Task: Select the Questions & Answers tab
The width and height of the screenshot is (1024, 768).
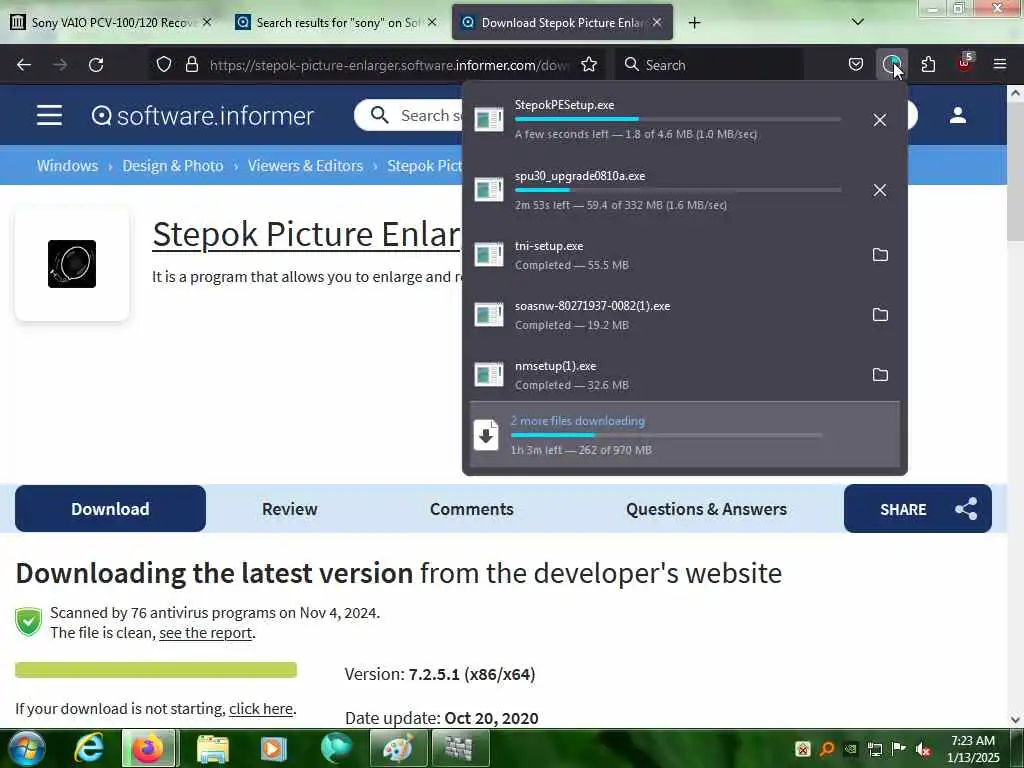Action: click(706, 509)
